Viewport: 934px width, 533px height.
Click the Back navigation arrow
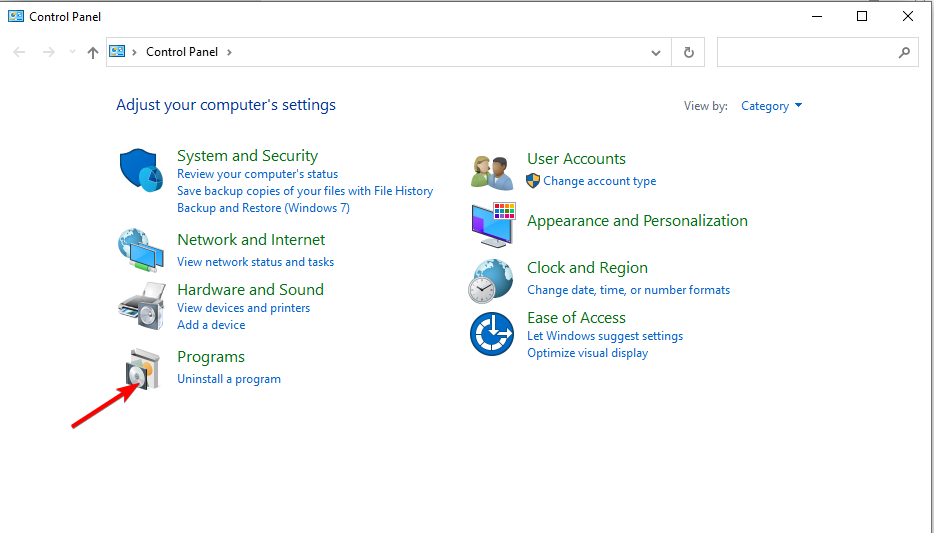coord(19,52)
